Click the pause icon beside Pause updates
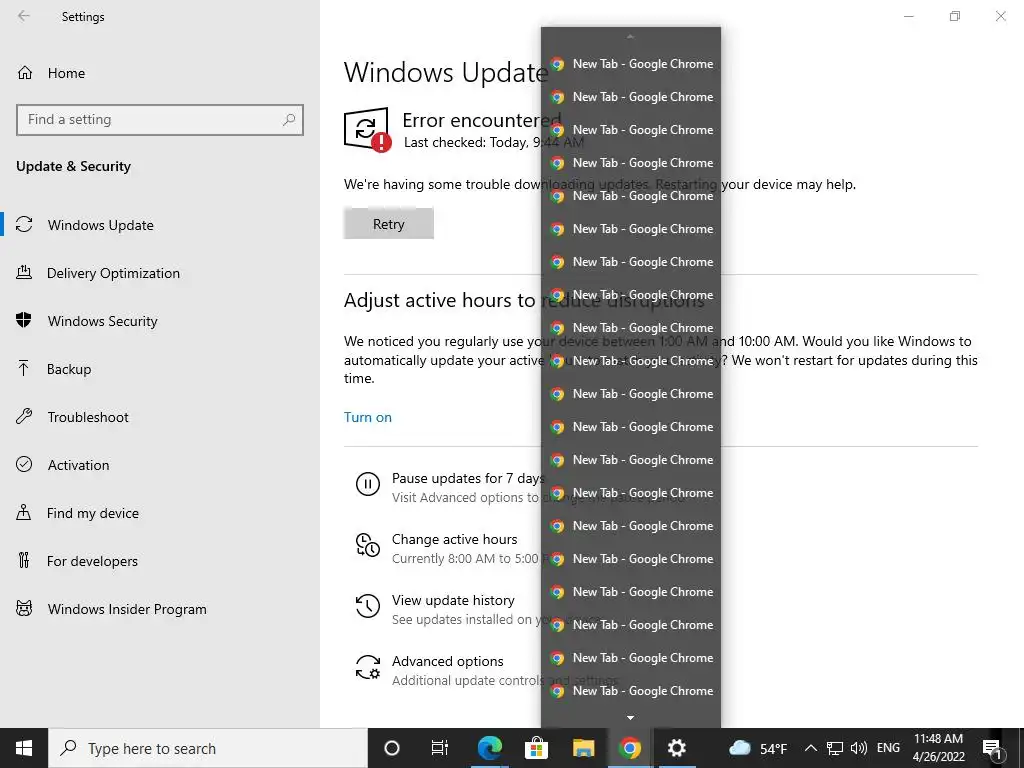The image size is (1024, 768). coord(368,485)
